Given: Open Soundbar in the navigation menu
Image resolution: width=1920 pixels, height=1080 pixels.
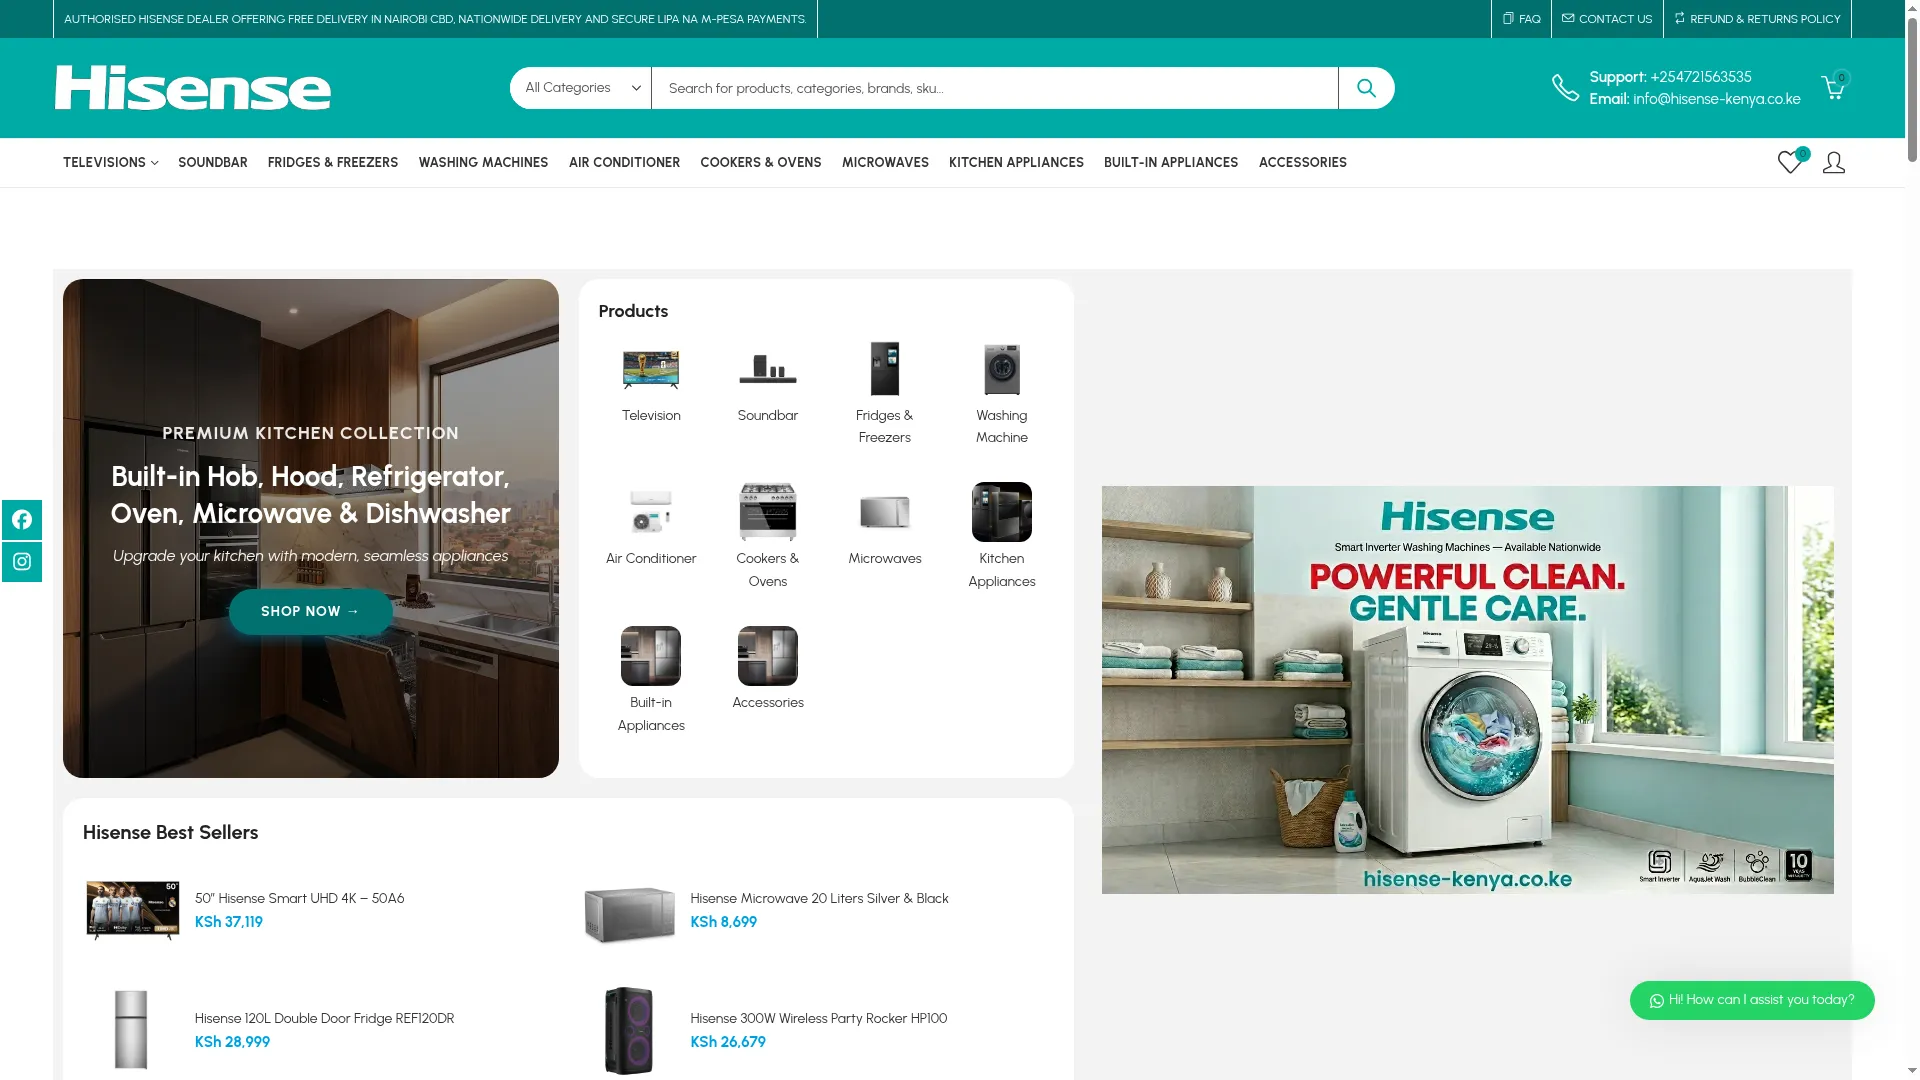Looking at the screenshot, I should pos(213,162).
